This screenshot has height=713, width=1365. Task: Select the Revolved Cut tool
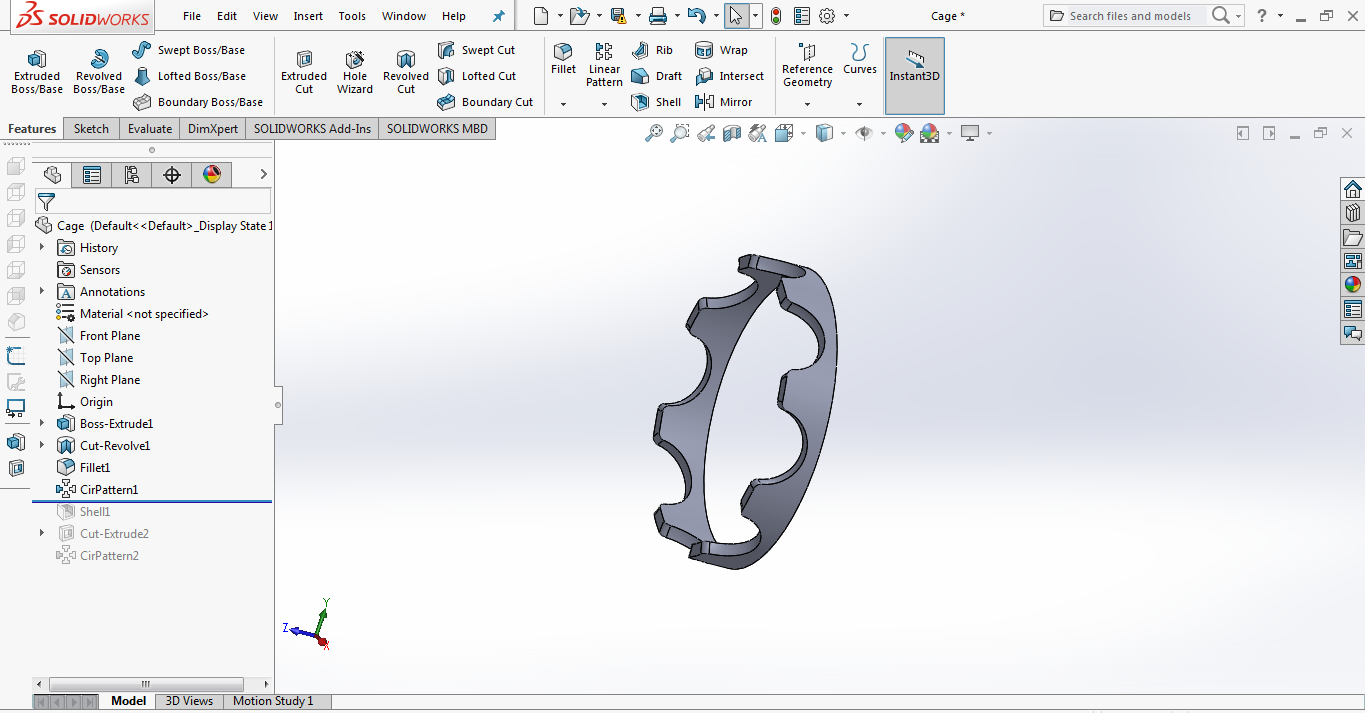coord(406,72)
